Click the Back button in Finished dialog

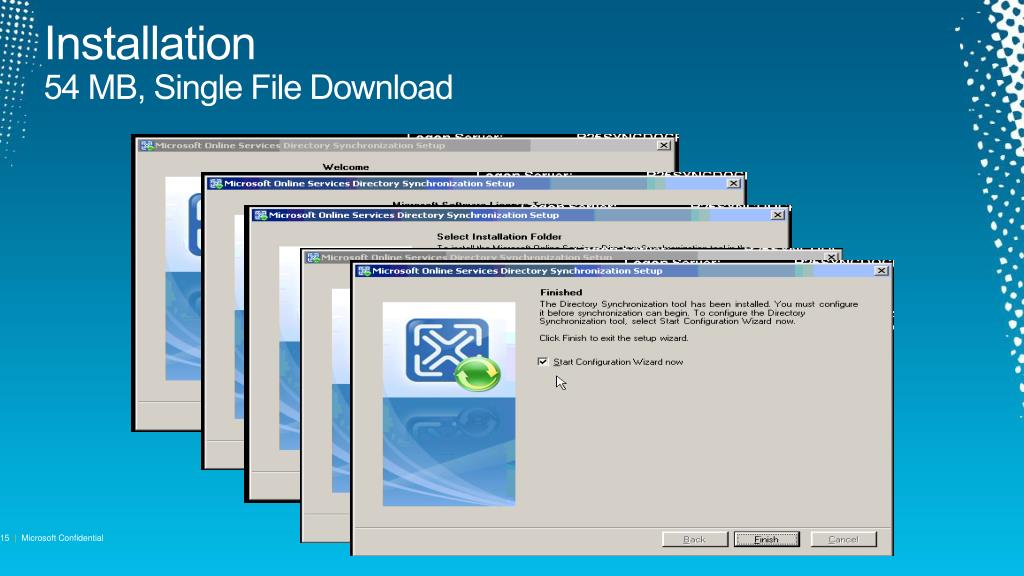(694, 539)
